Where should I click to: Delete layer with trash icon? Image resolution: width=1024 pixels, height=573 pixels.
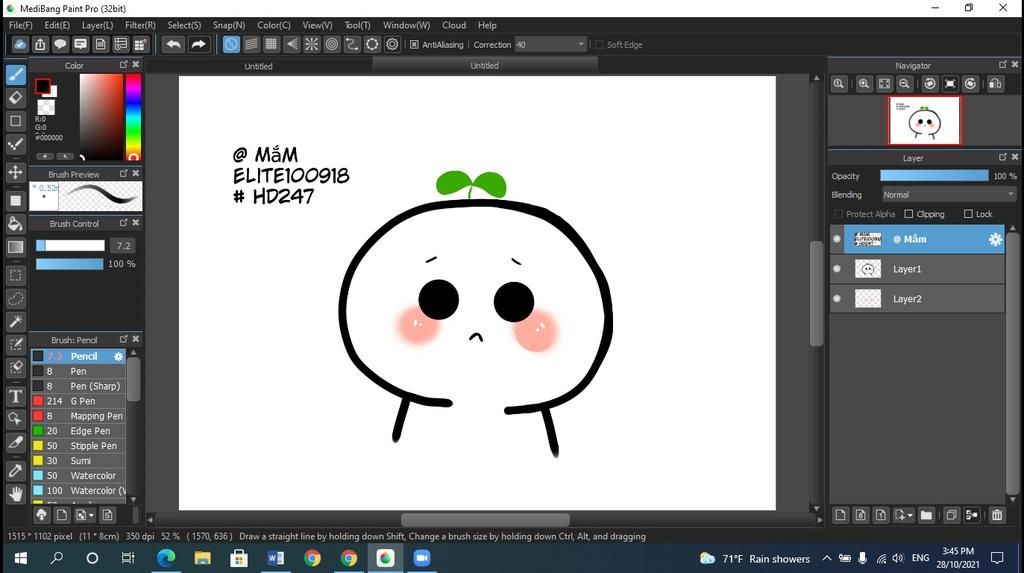tap(997, 515)
